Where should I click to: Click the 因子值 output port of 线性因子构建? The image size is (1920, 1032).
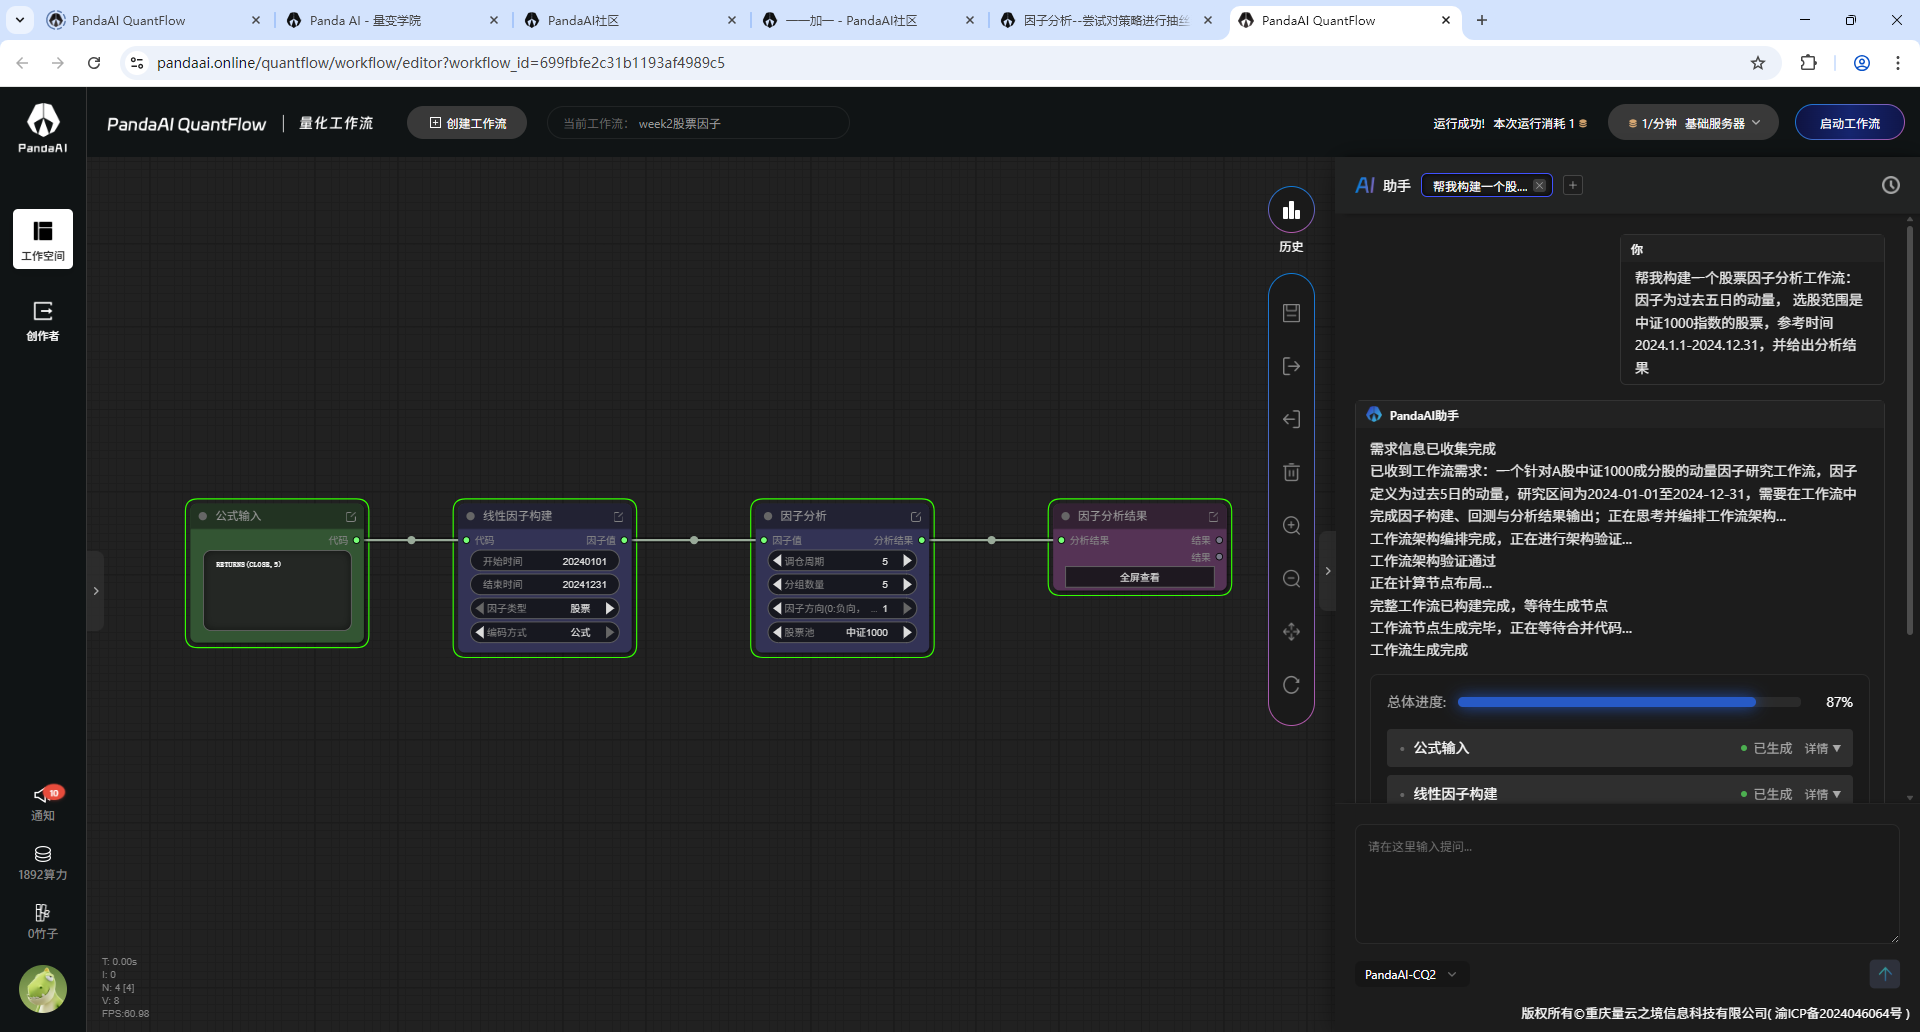(624, 540)
